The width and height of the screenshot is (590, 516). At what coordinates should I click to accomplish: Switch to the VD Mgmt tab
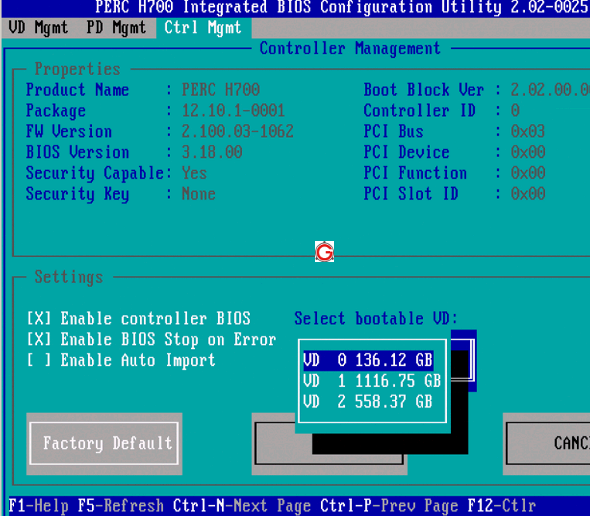click(38, 28)
